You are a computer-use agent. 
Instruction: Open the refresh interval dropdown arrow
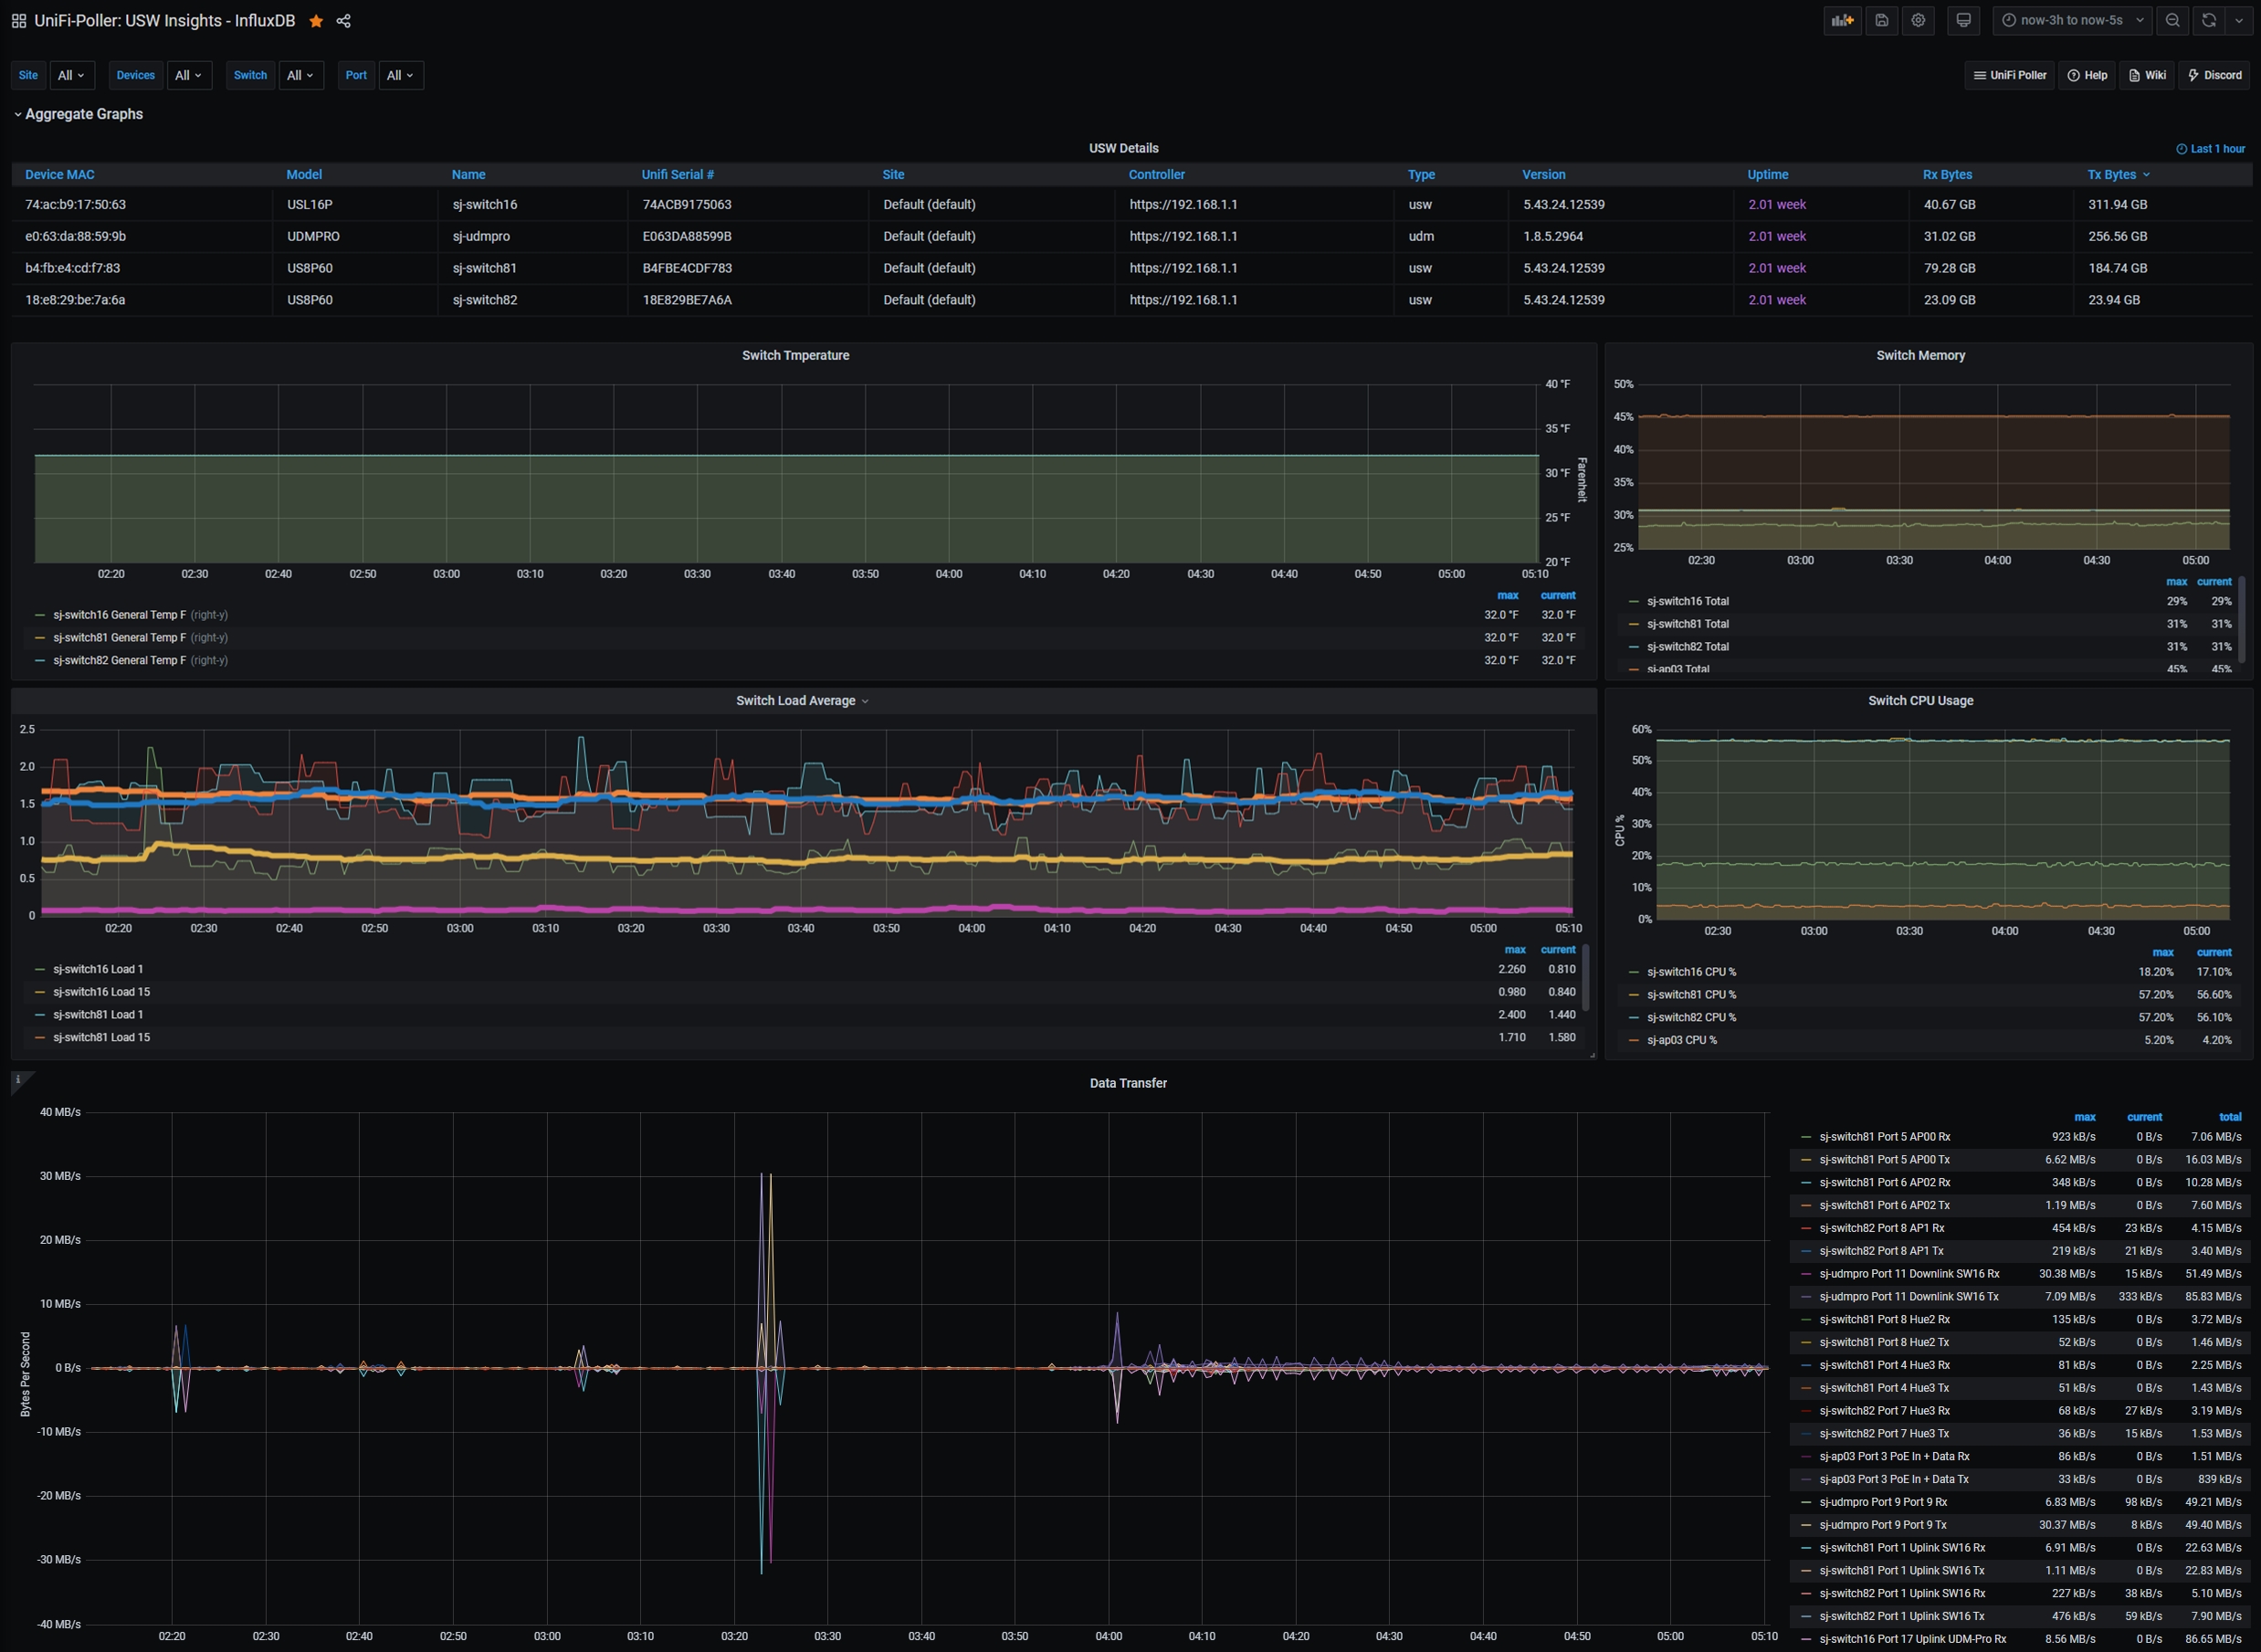point(2239,20)
